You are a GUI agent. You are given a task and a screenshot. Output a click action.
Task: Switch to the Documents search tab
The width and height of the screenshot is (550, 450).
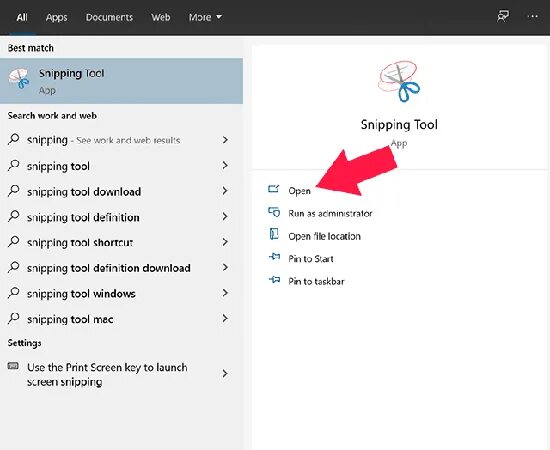109,17
